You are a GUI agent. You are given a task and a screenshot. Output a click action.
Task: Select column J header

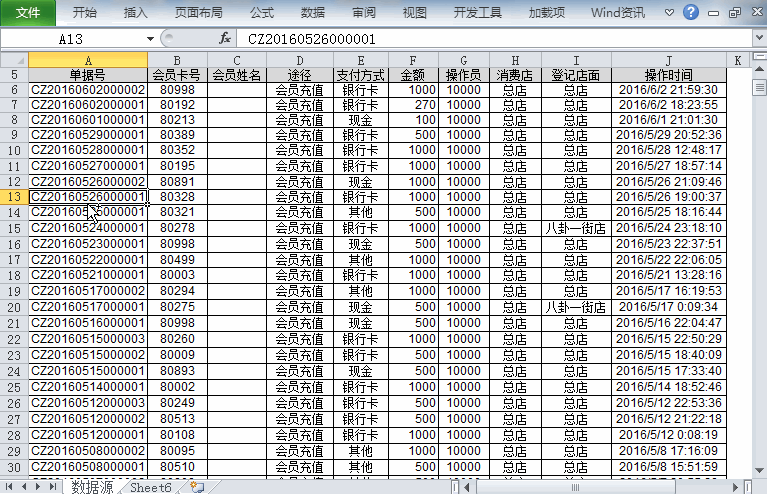pos(669,60)
